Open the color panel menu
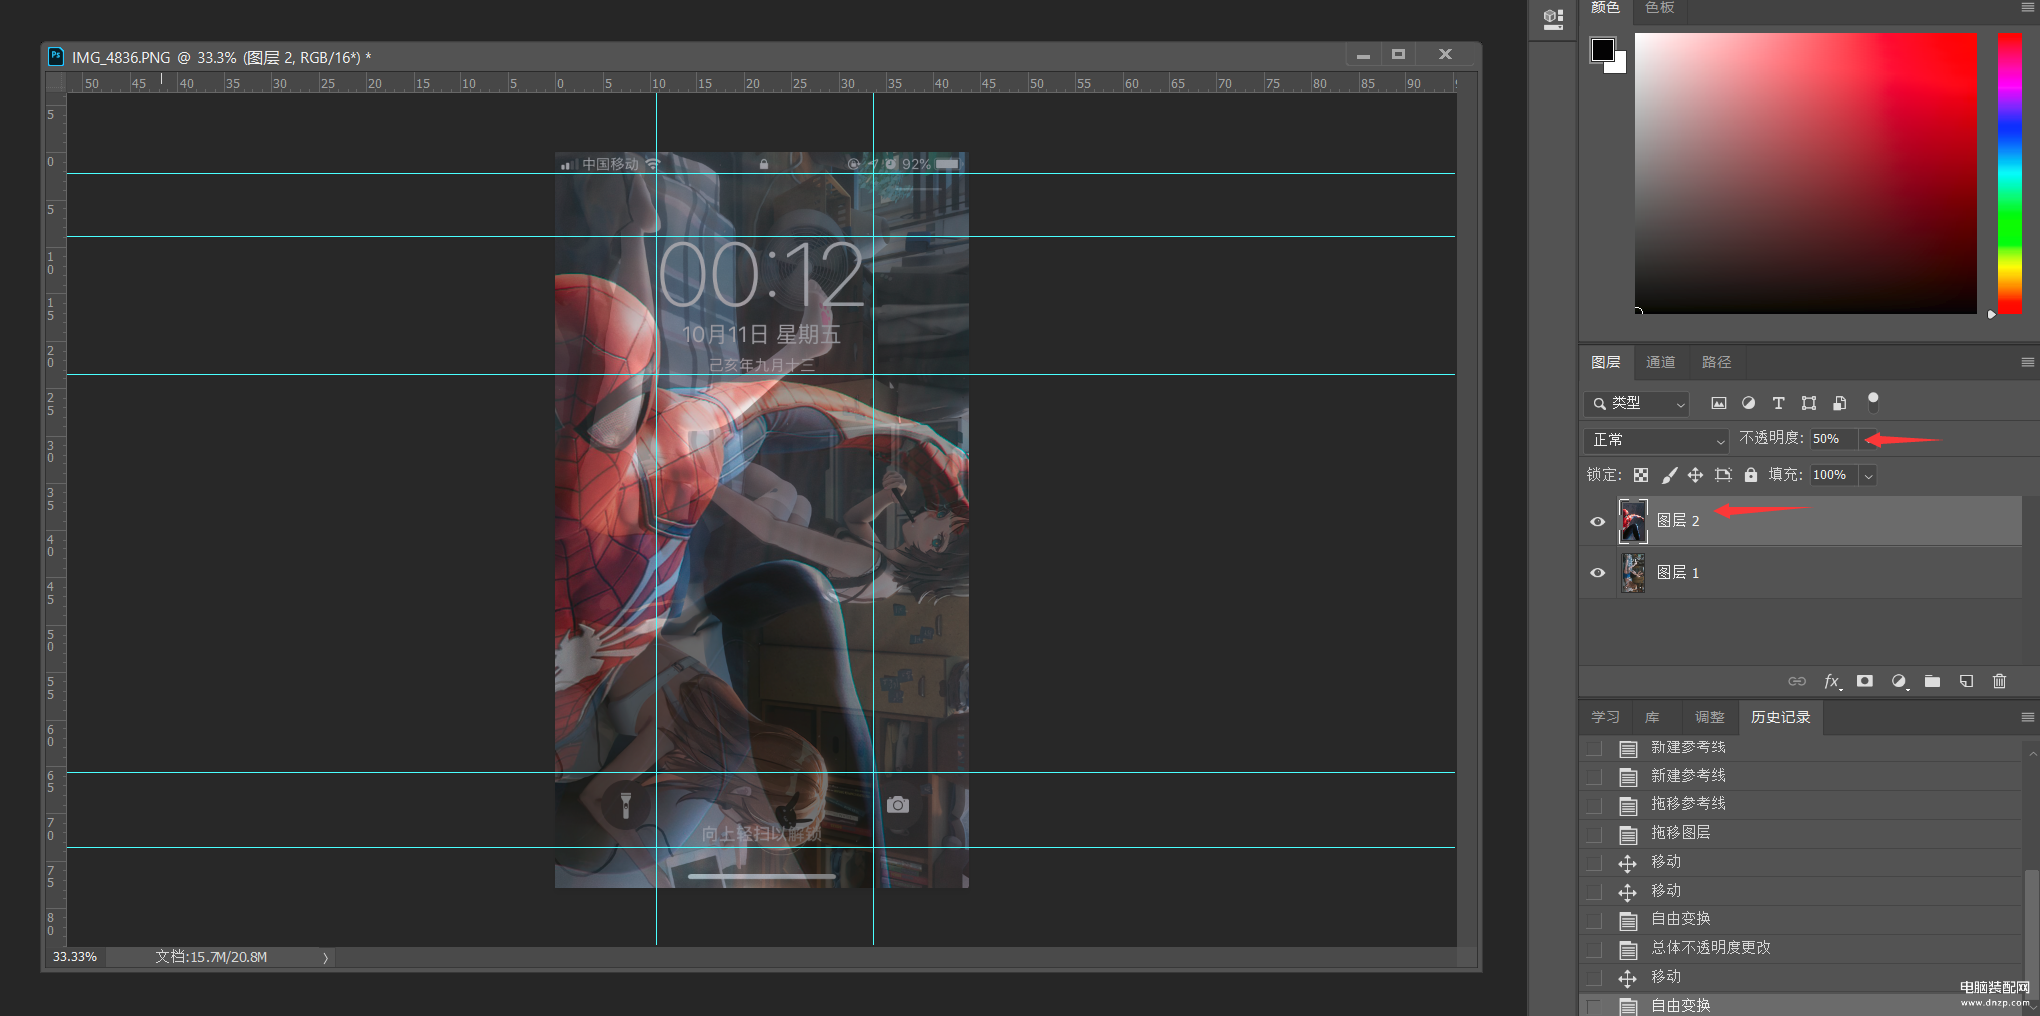Image resolution: width=2040 pixels, height=1016 pixels. pos(2027,8)
